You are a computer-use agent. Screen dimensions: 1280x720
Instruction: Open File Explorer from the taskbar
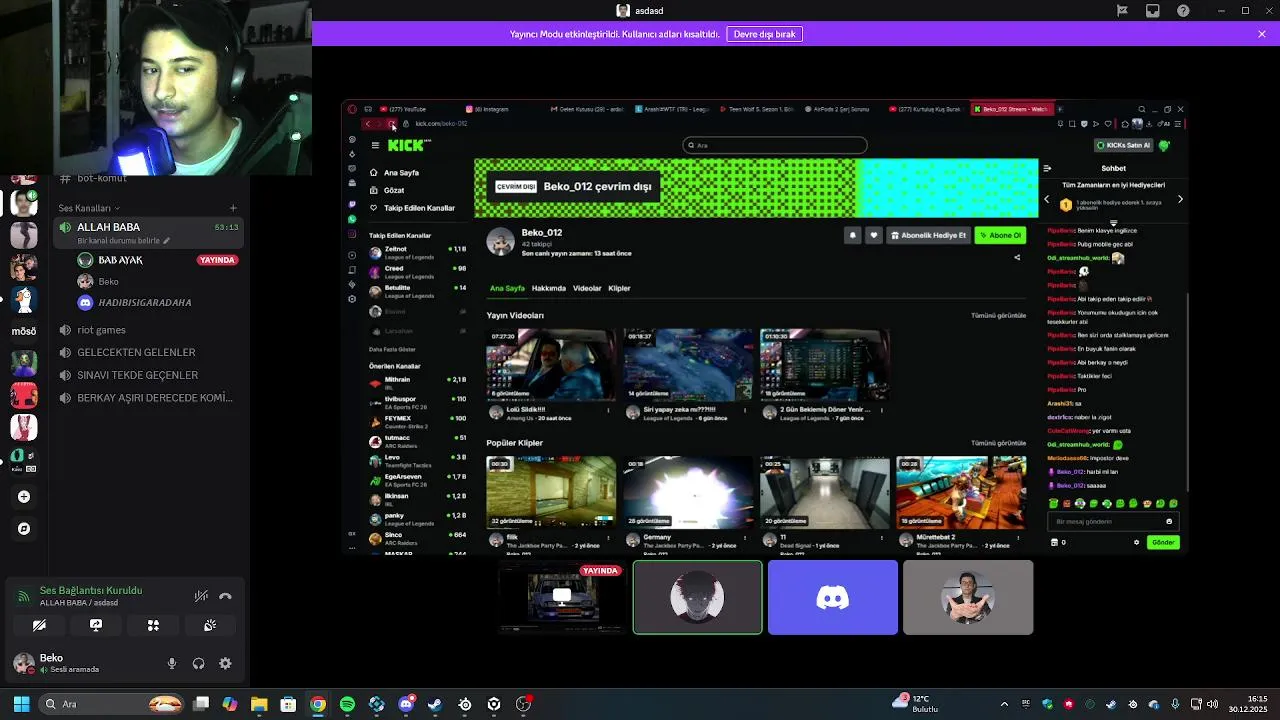259,704
